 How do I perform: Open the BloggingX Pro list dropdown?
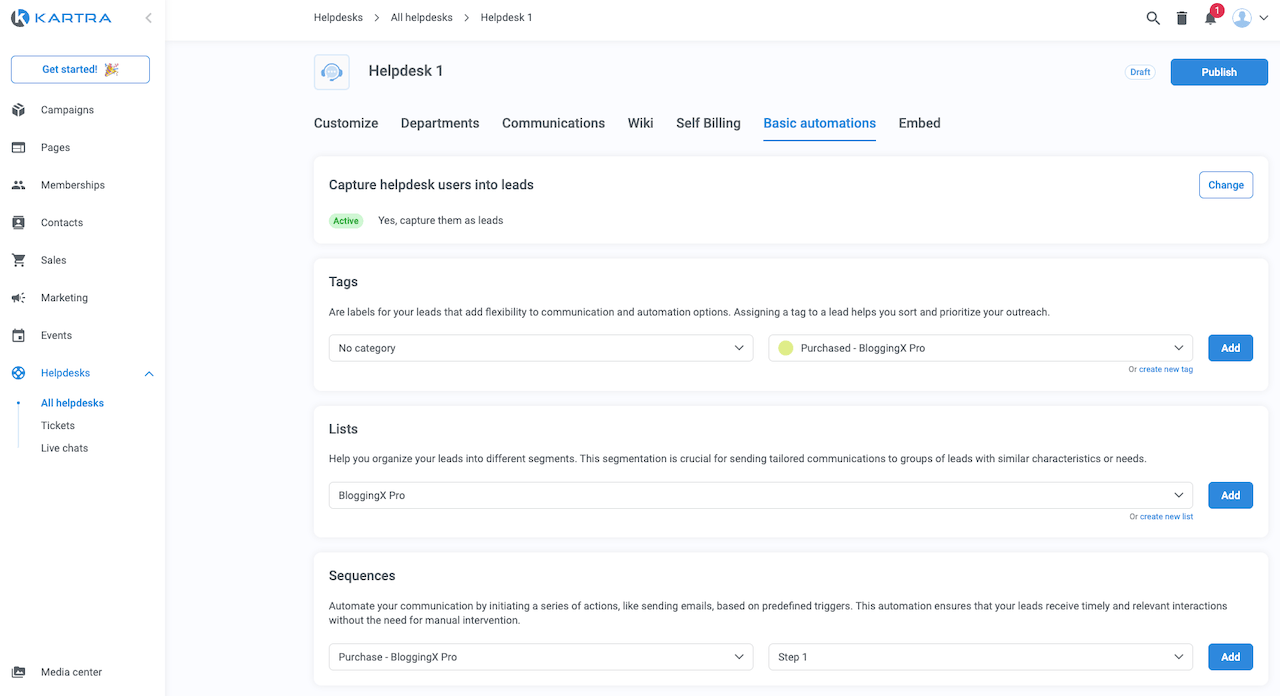pos(761,495)
